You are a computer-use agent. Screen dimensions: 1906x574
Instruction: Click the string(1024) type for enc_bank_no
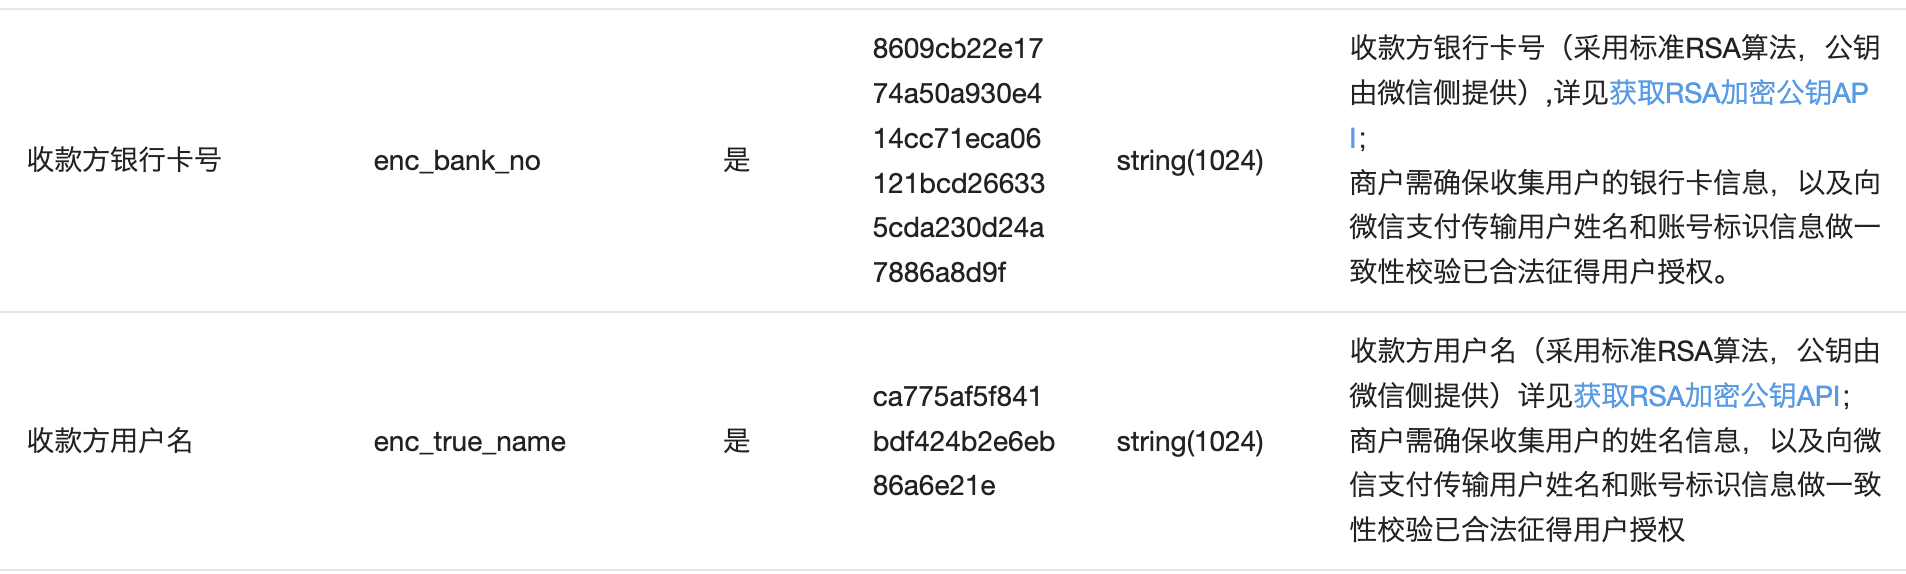(x=1190, y=161)
